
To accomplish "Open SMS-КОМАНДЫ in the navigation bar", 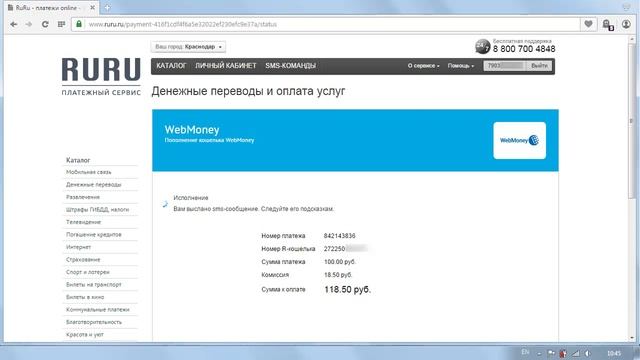I will [291, 66].
